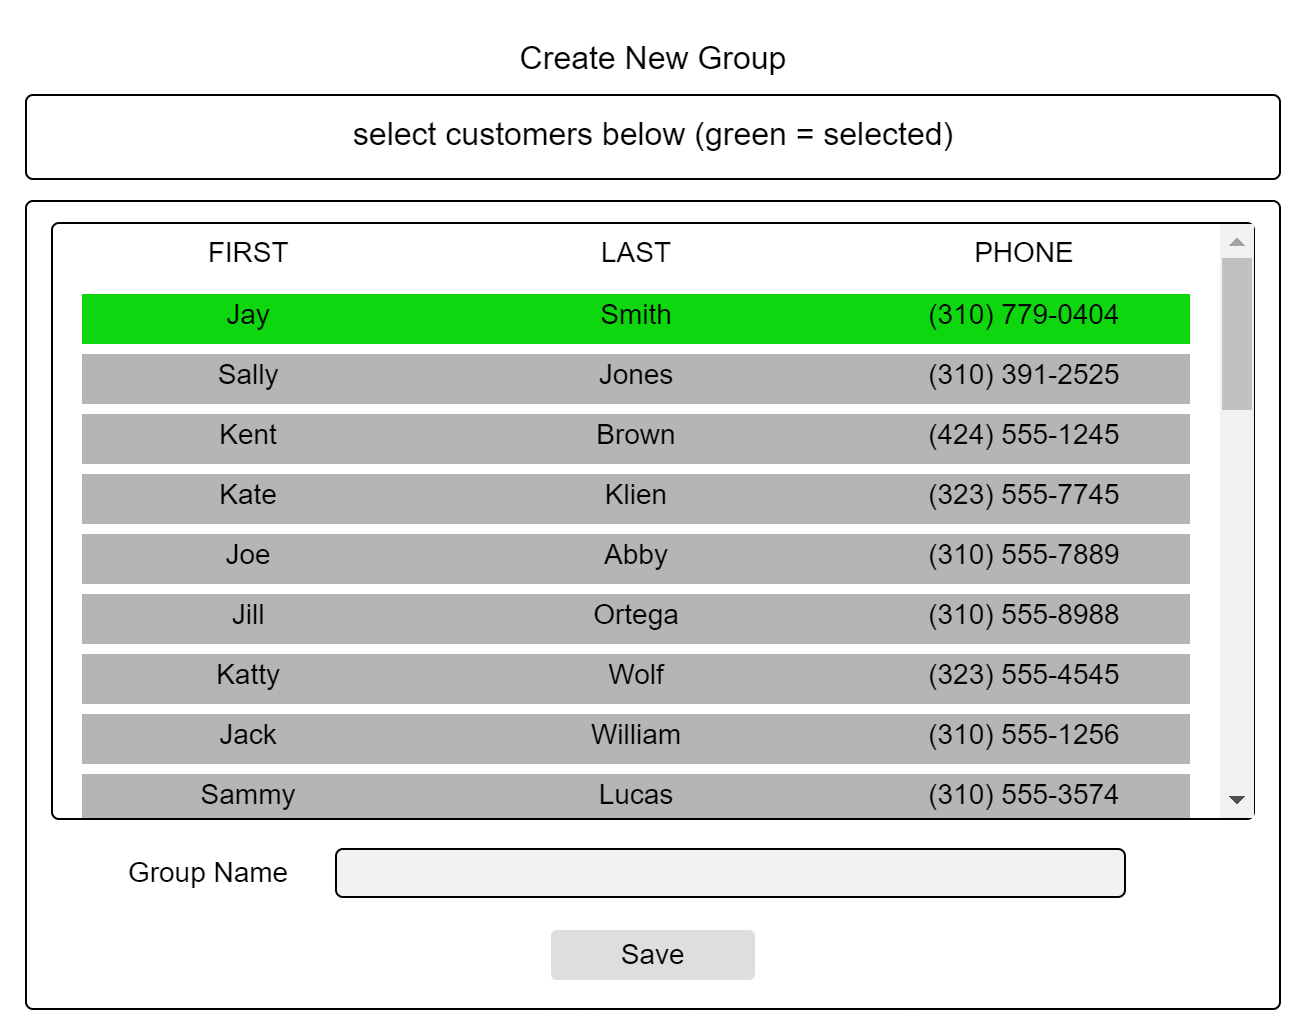Click the scrollbar track below the thumb
The image size is (1304, 1035).
coord(1237,600)
